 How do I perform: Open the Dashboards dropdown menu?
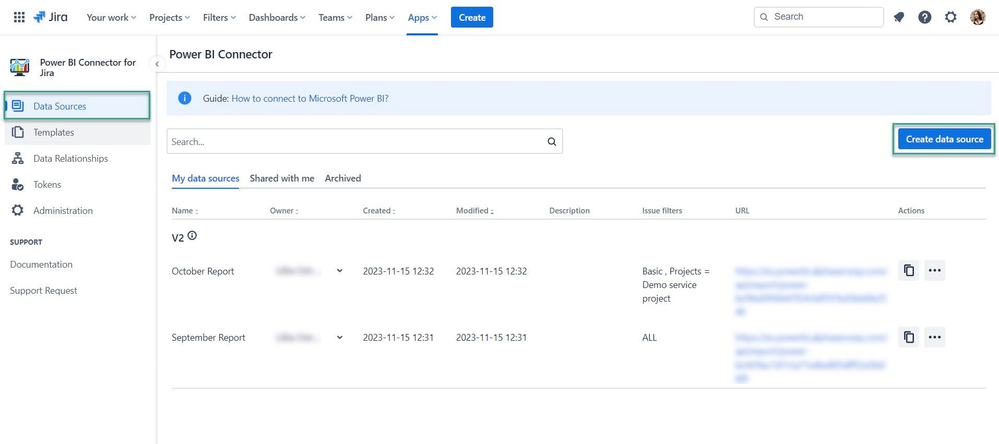277,17
